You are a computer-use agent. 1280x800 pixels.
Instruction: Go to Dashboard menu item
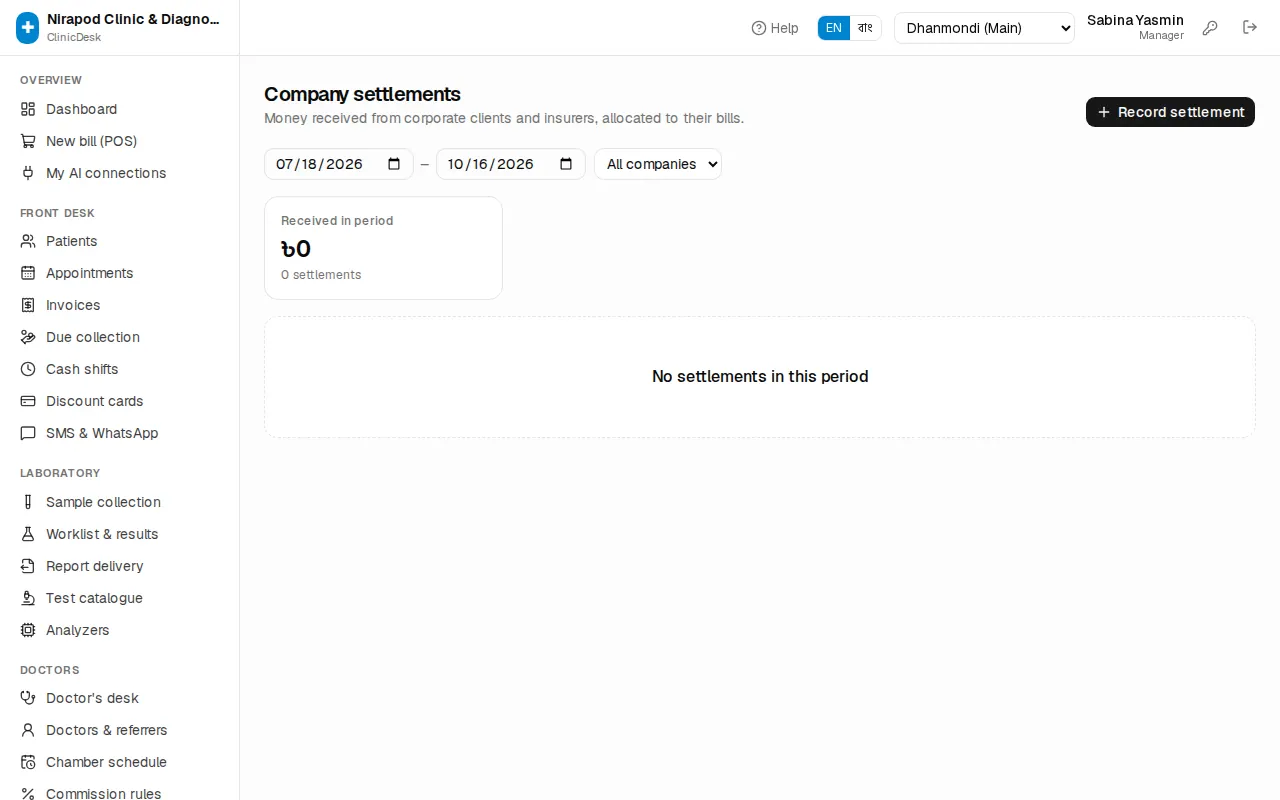coord(120,109)
